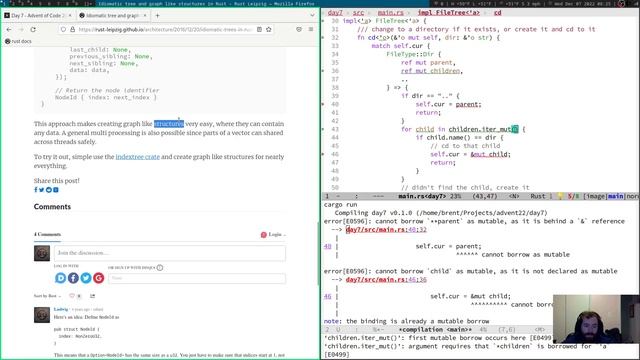Click the Disqus share icon beside the heart
640x360 pixels.
[93, 296]
